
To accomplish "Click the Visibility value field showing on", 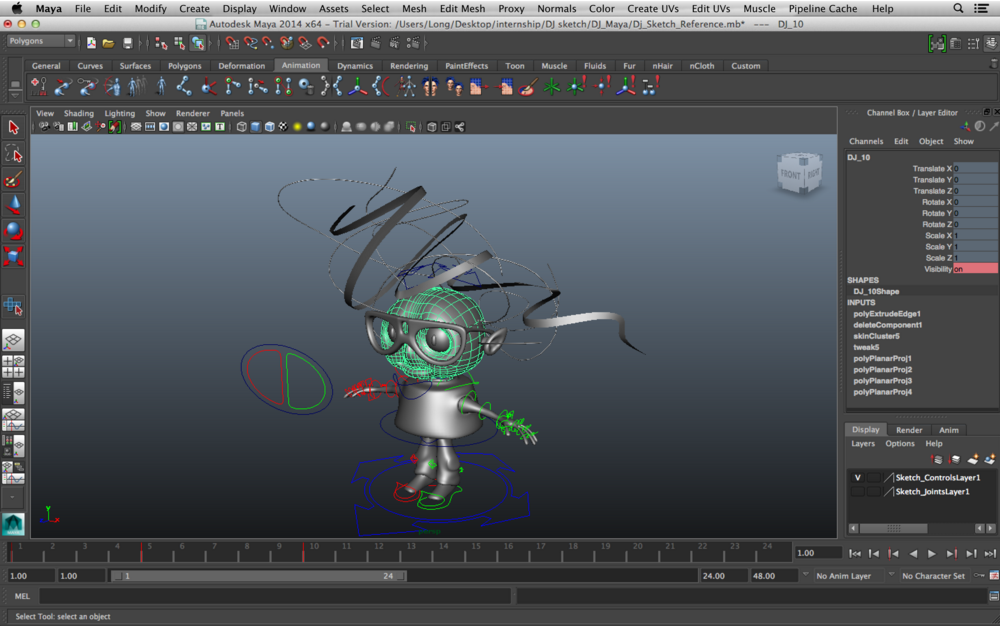I will click(x=974, y=269).
